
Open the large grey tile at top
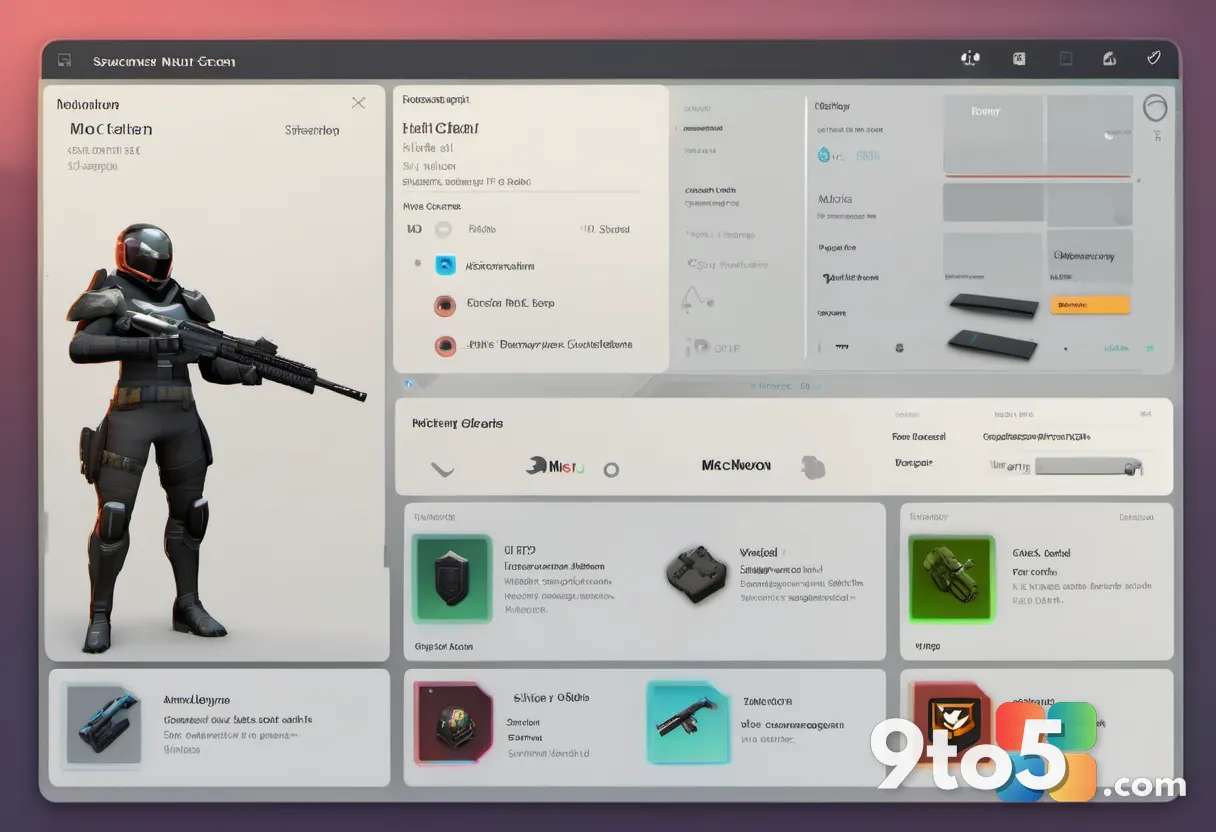[x=993, y=135]
